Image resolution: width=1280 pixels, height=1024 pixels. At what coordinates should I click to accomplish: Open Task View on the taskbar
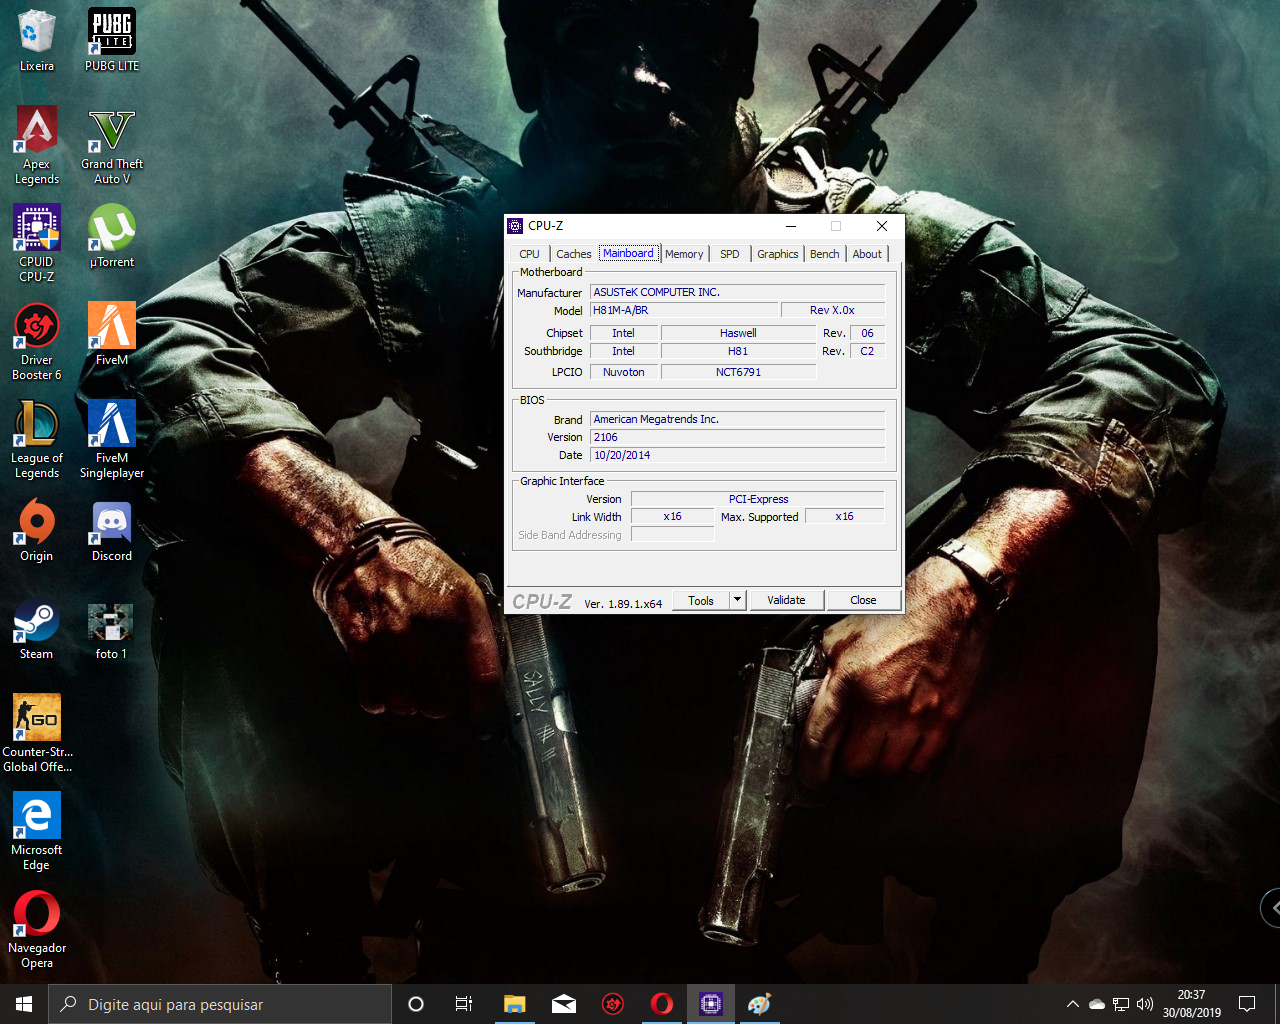[x=464, y=1004]
